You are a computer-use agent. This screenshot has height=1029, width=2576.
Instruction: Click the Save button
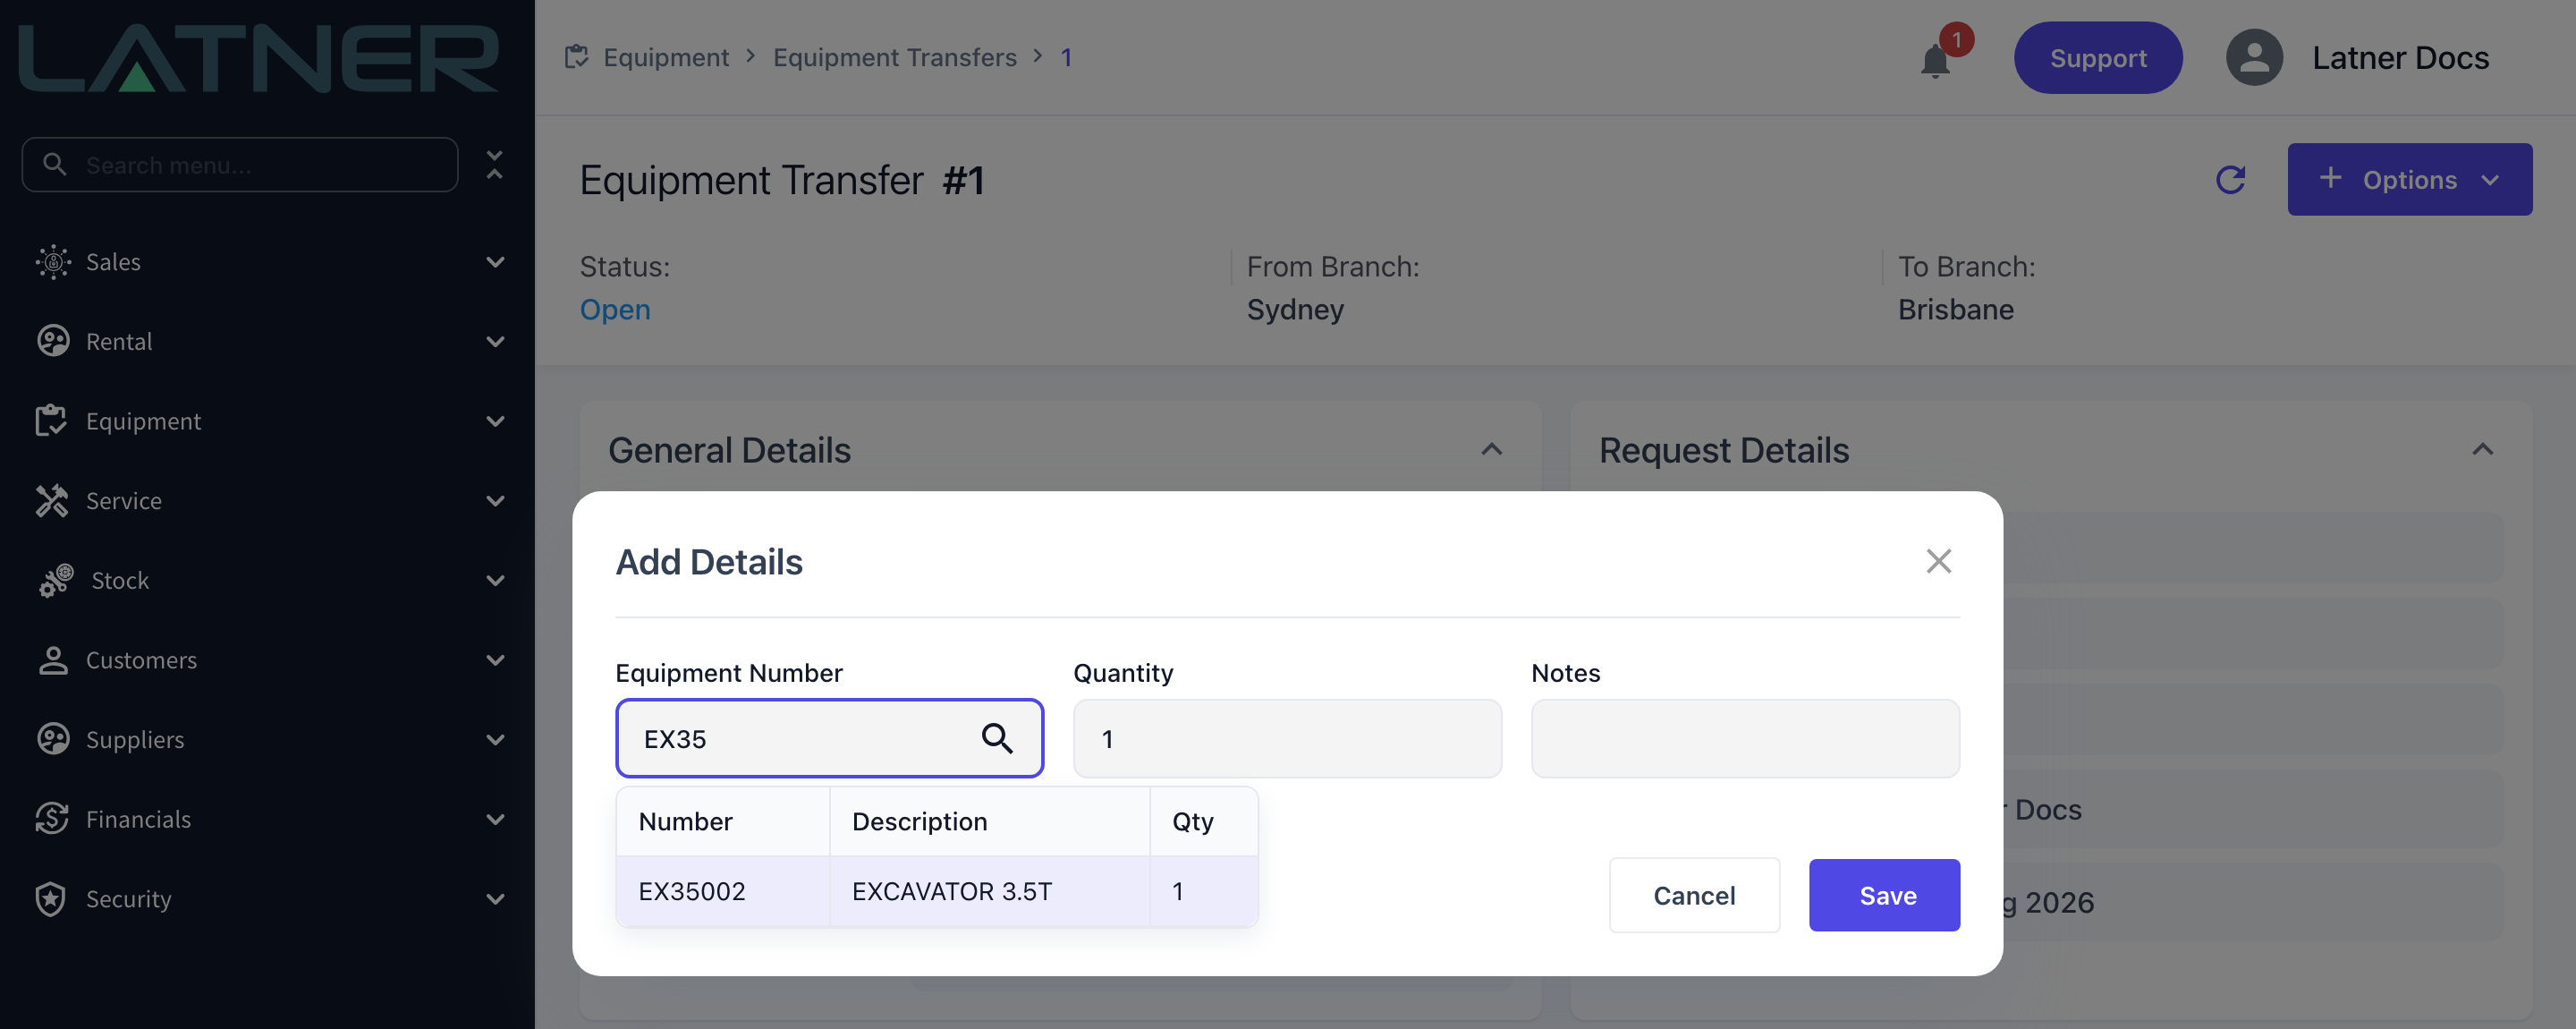[1884, 895]
